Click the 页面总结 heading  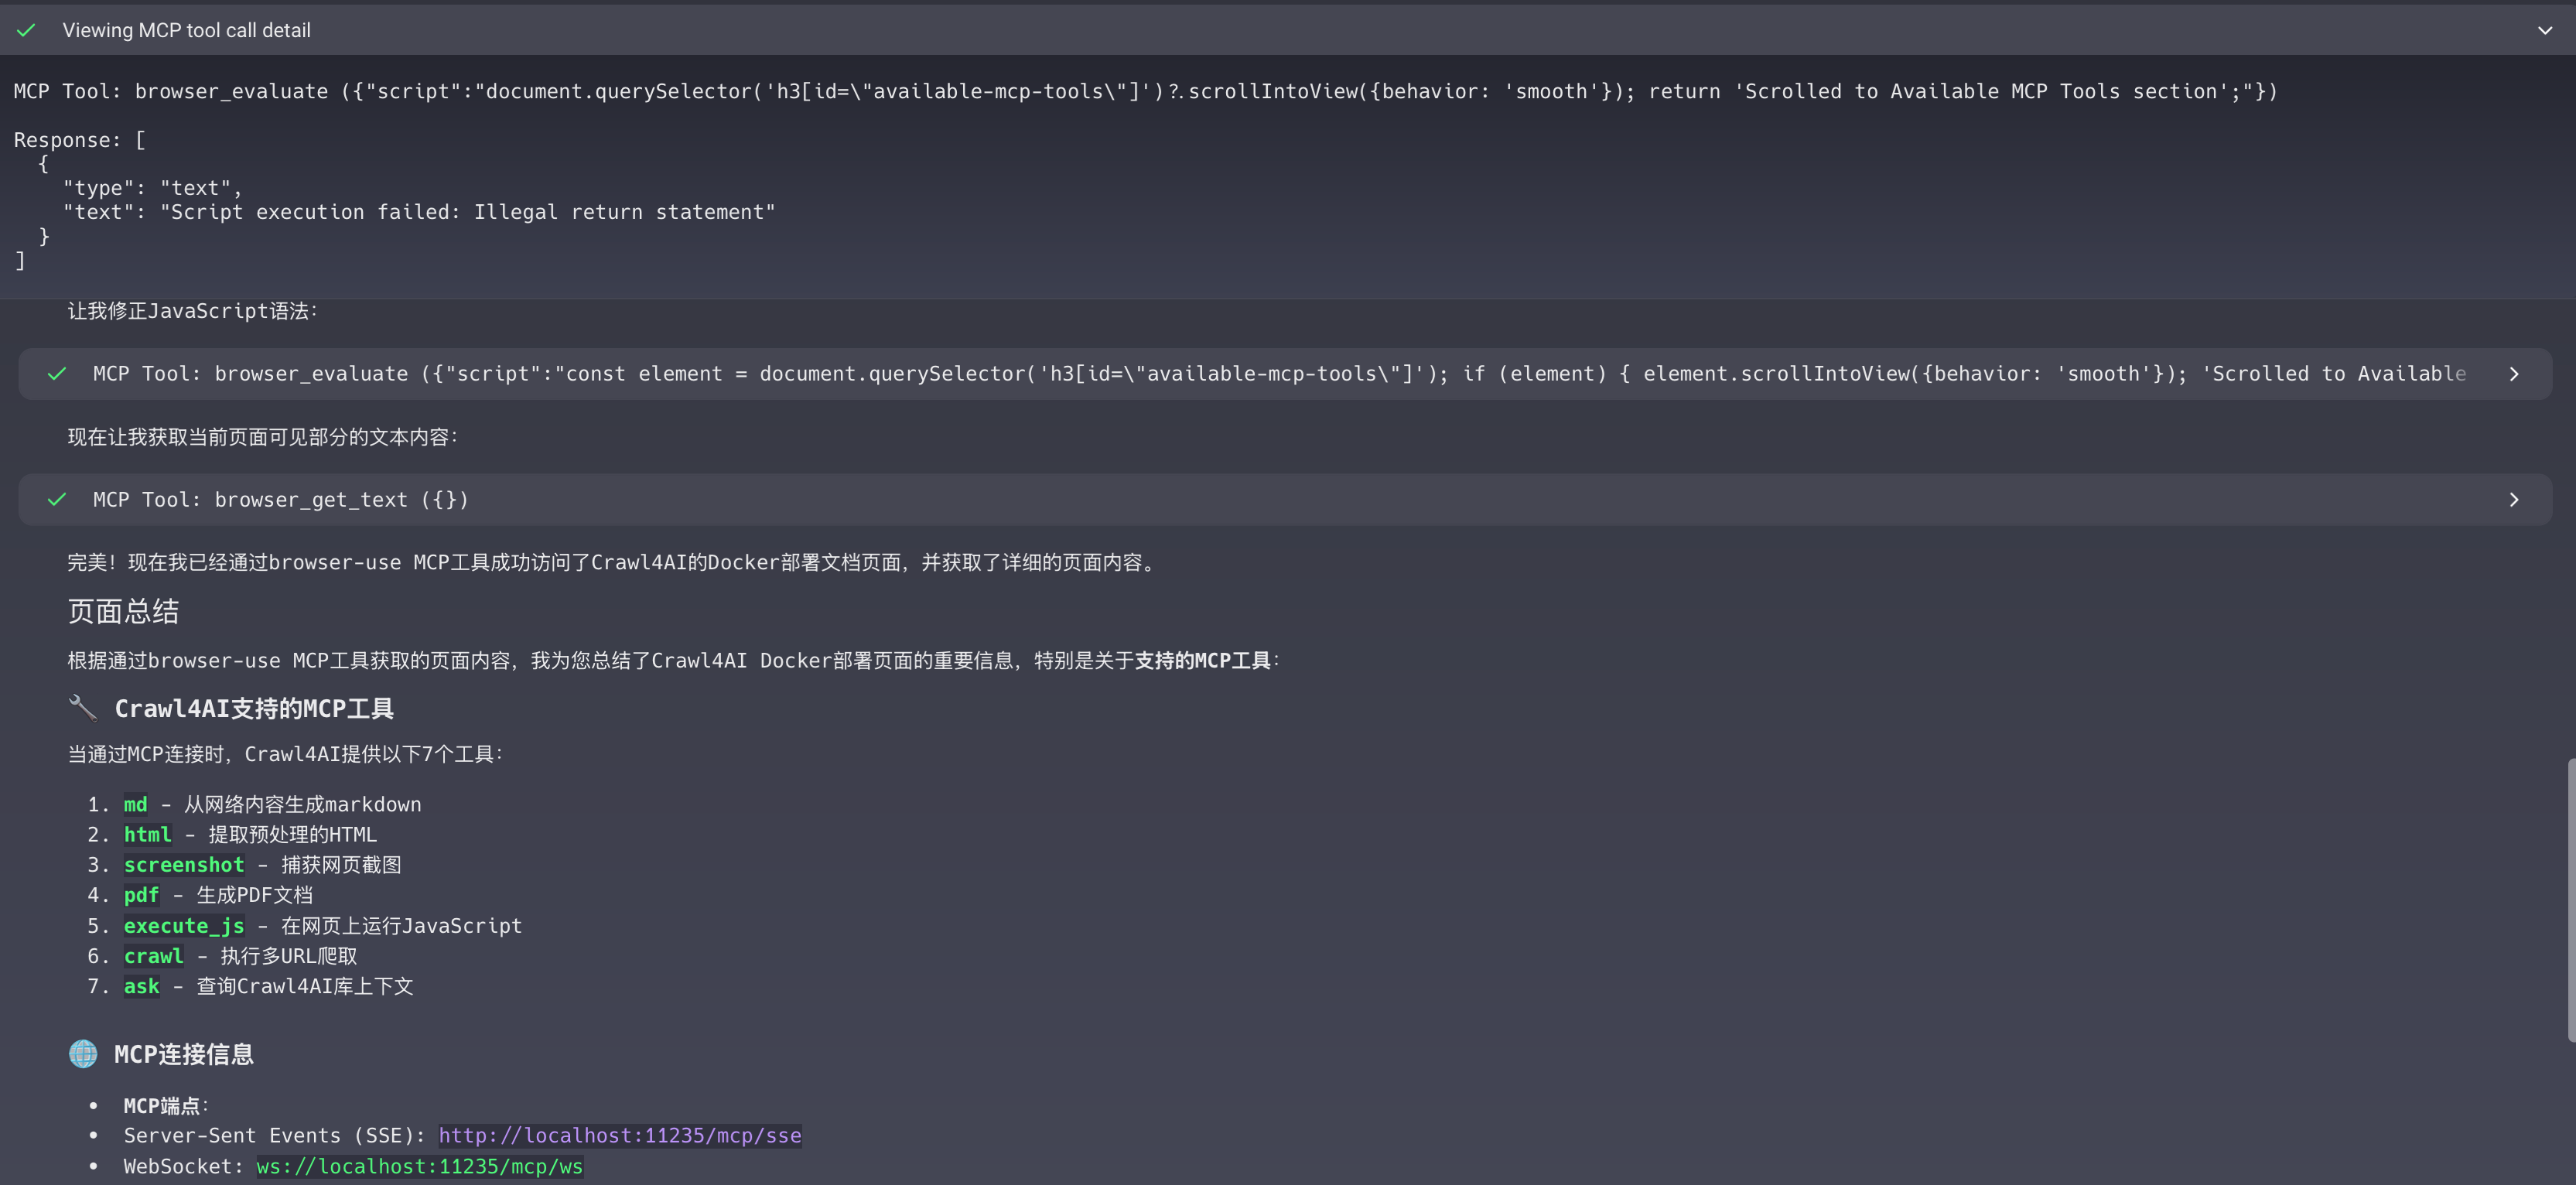pyautogui.click(x=123, y=611)
